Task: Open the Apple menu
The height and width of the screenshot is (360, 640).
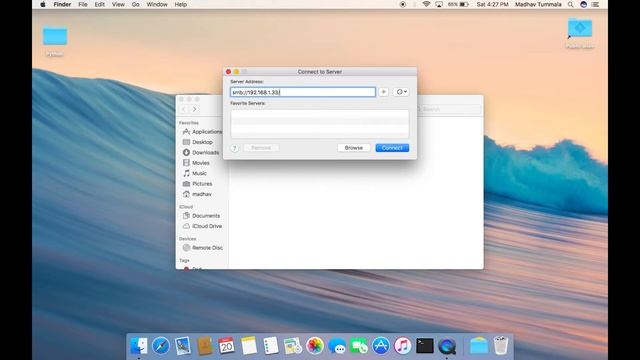Action: click(x=43, y=4)
